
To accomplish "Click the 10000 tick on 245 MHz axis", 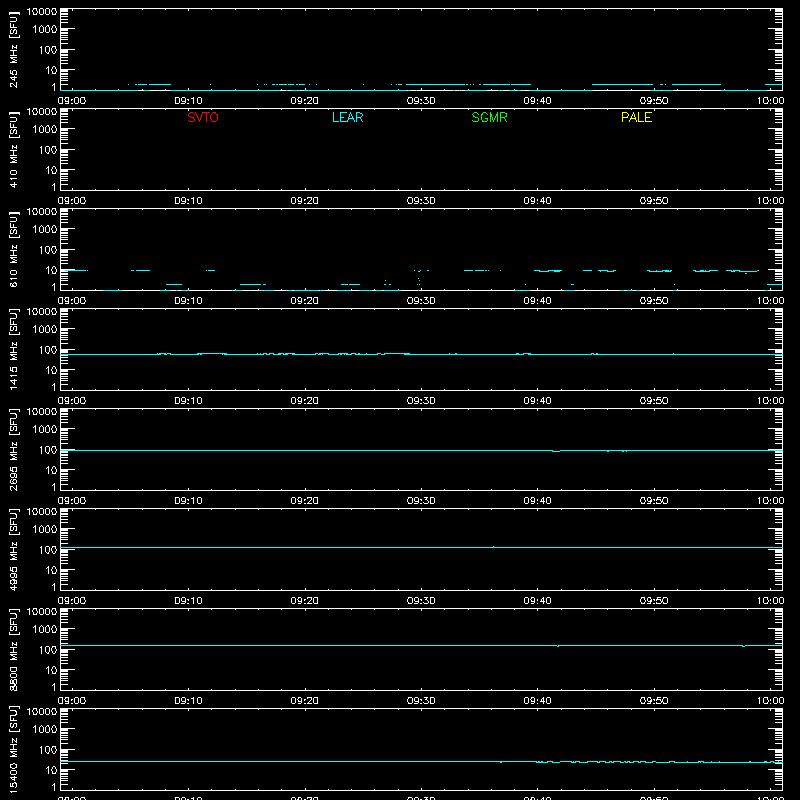I will coord(42,12).
